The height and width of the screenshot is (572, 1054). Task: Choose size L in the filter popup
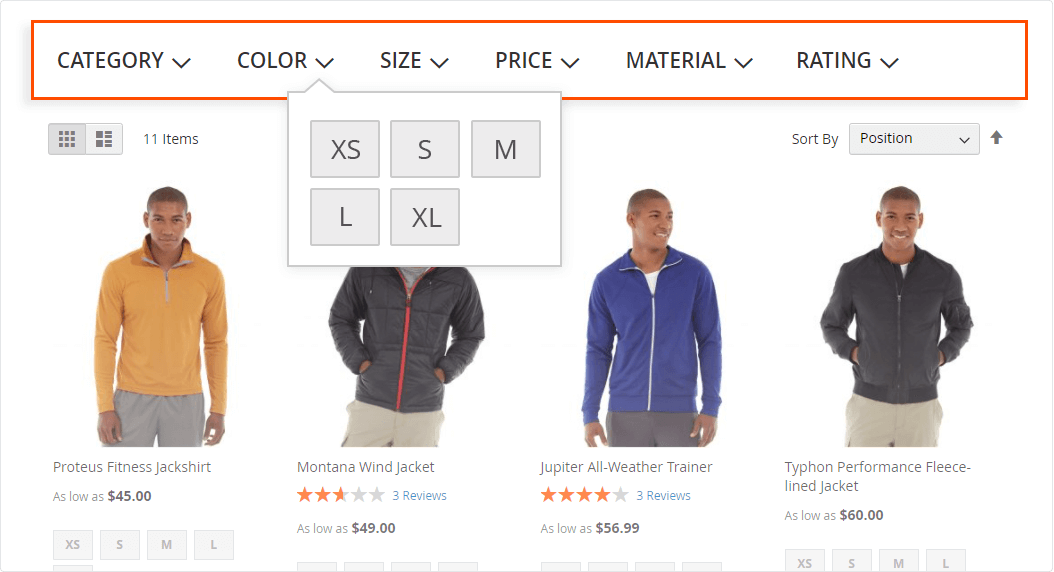(345, 217)
